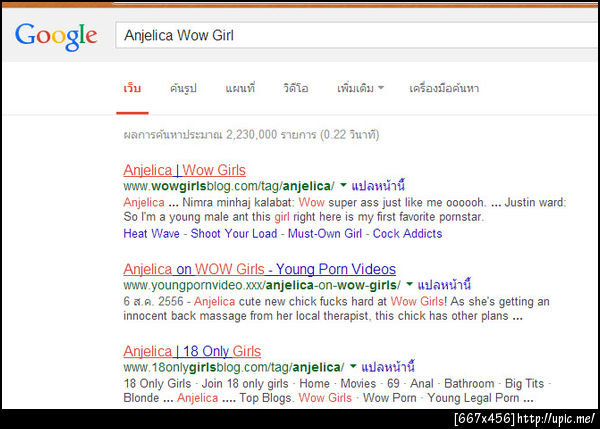
Task: Click the www.wowgirlsblog.com/tag/anjelica/ URL text
Action: [229, 186]
